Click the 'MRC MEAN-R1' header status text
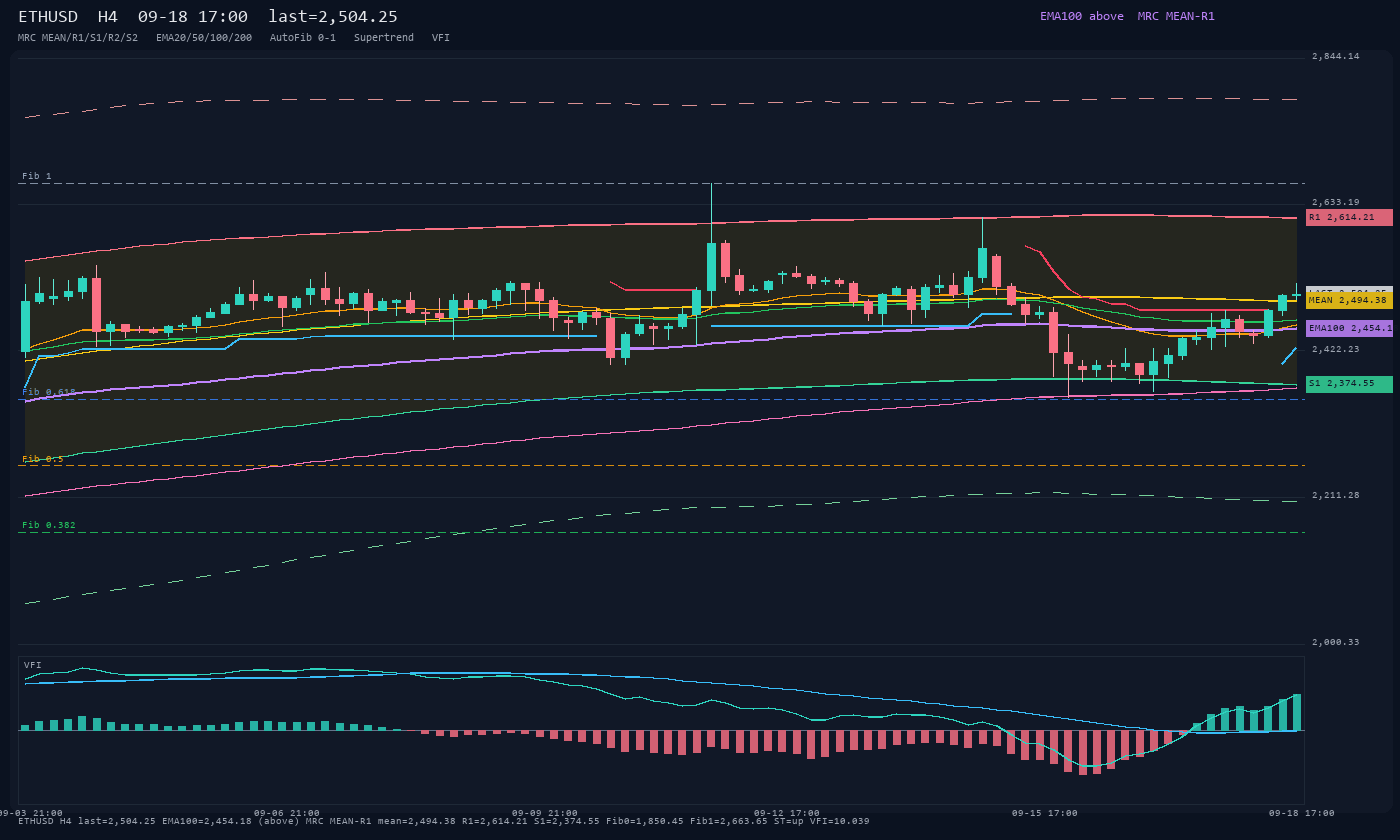The image size is (1400, 840). point(1176,16)
